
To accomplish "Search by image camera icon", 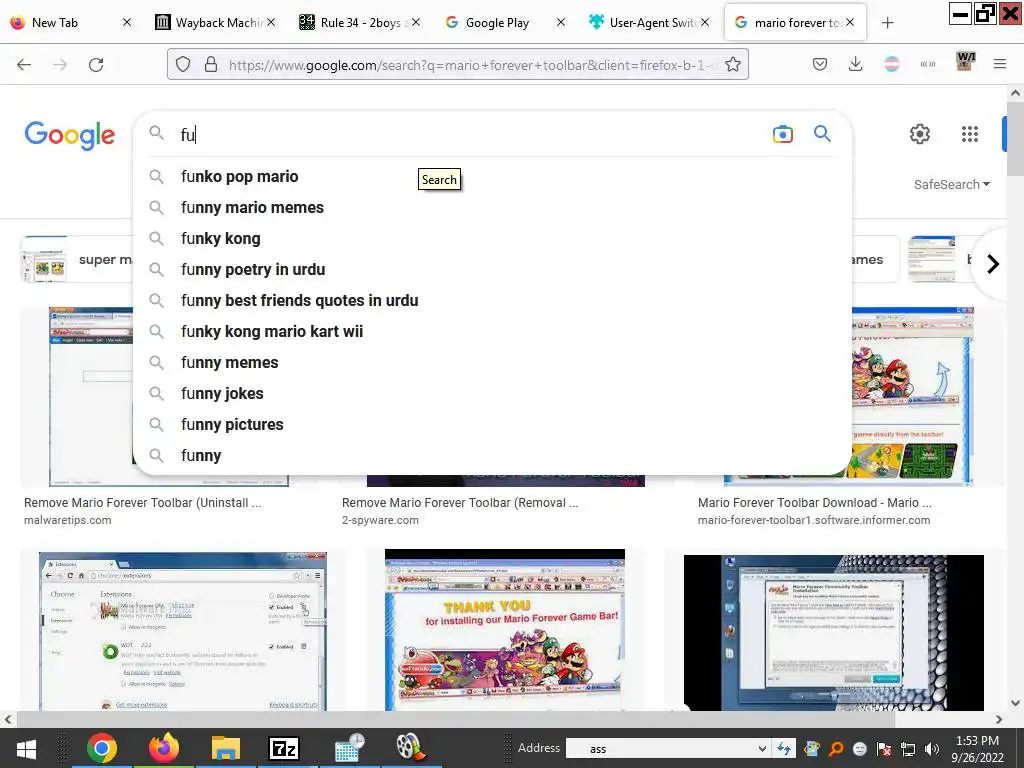I will [x=782, y=134].
